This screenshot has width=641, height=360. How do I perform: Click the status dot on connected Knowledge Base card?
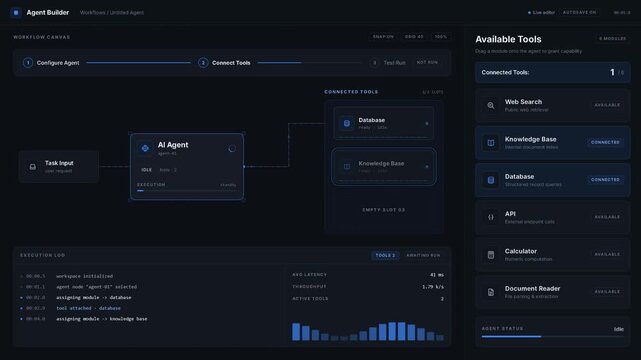[x=427, y=167]
